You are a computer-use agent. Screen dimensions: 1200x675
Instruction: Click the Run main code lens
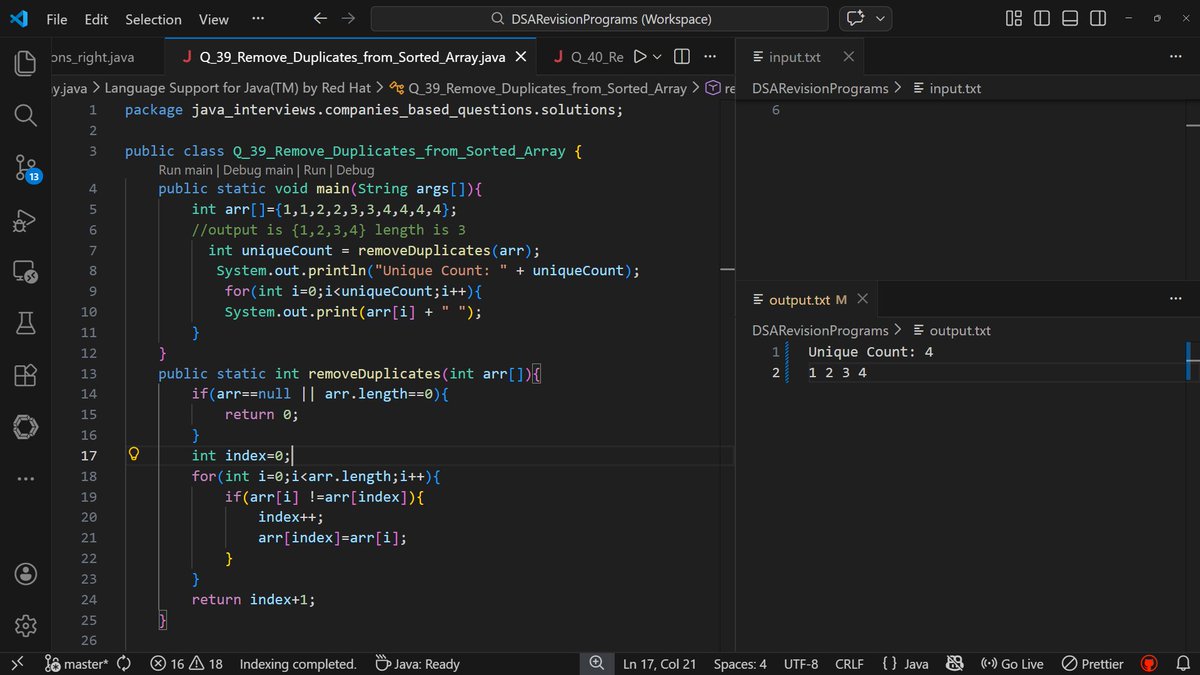186,170
